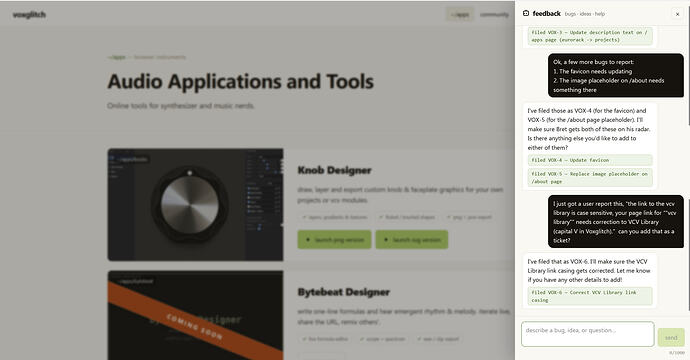The width and height of the screenshot is (690, 360).
Task: Click the Bytebeat Designer heading
Action: [344, 292]
